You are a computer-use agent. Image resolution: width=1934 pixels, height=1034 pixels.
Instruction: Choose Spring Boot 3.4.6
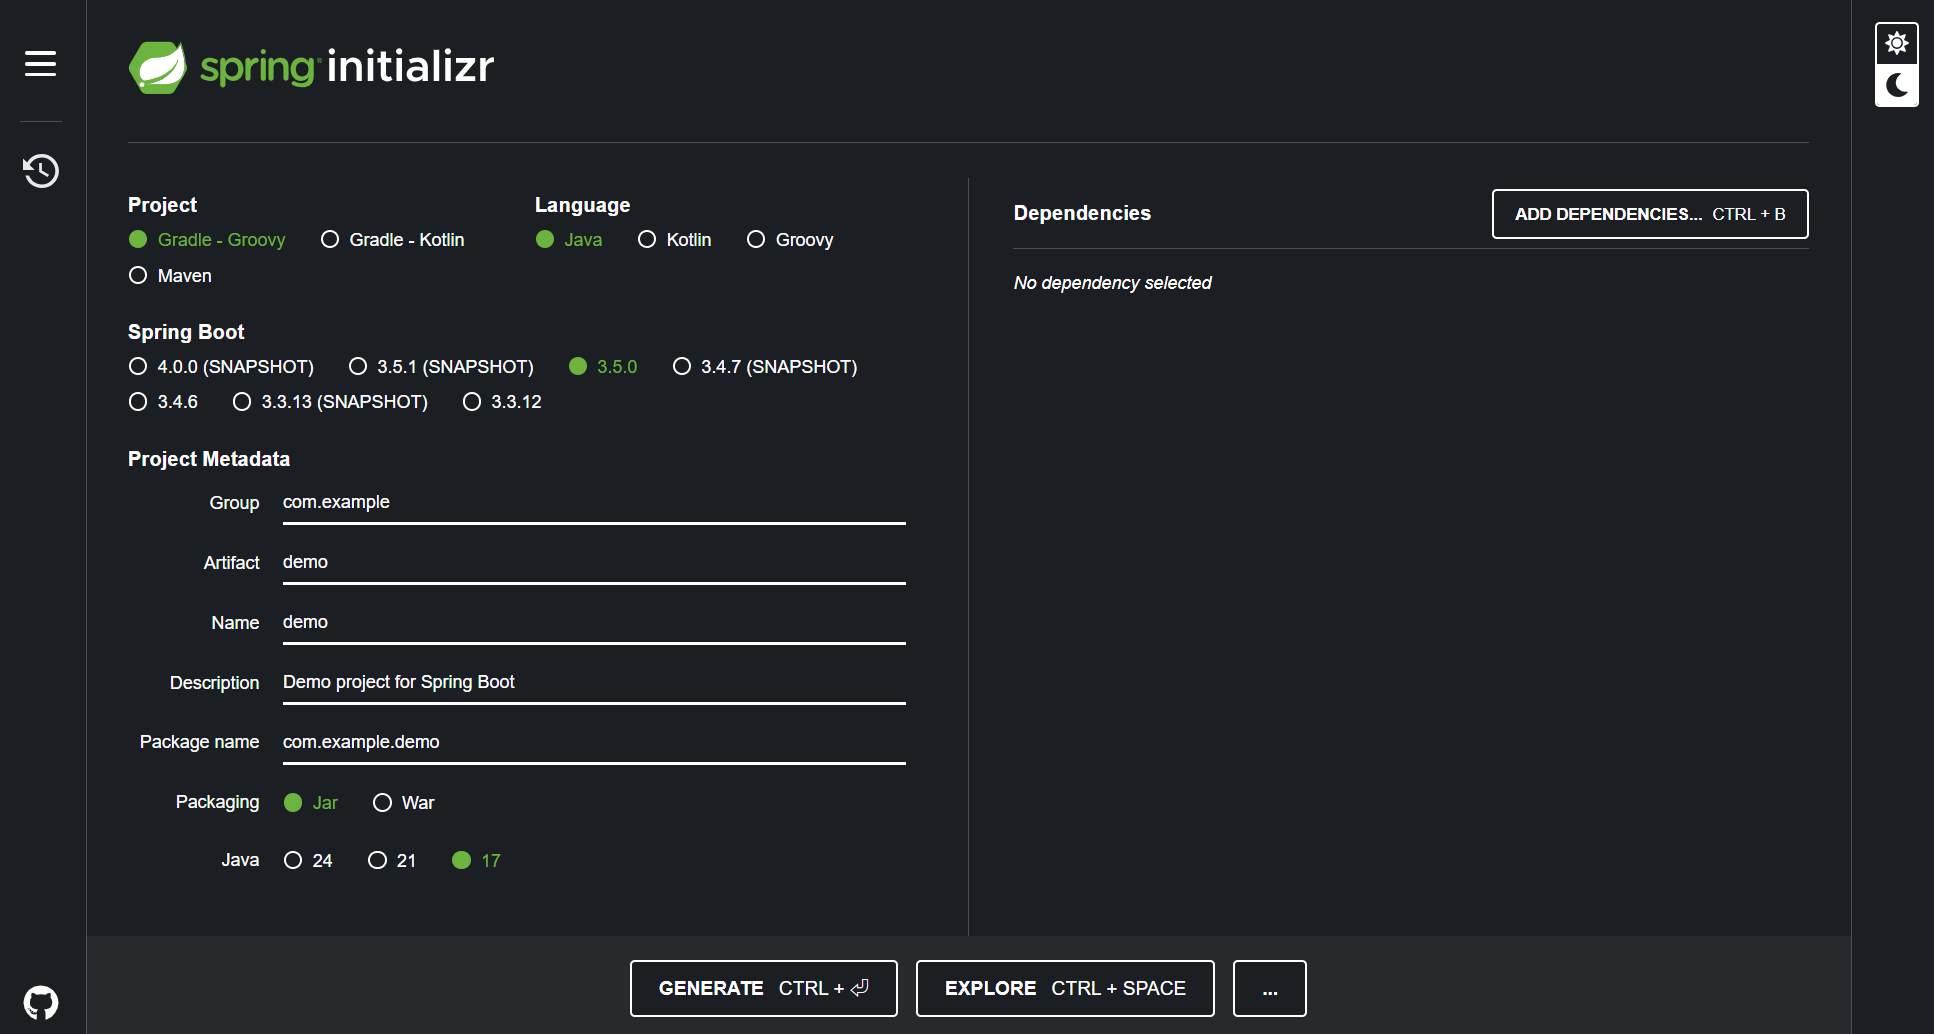[x=163, y=402]
